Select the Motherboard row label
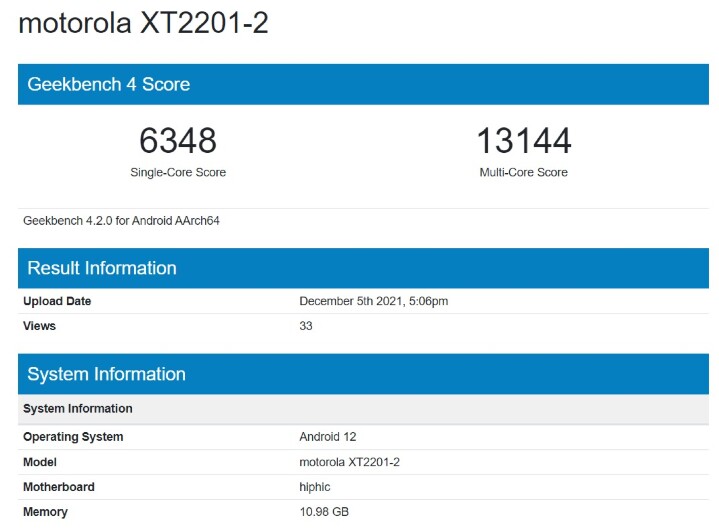The image size is (719, 530). pyautogui.click(x=59, y=487)
